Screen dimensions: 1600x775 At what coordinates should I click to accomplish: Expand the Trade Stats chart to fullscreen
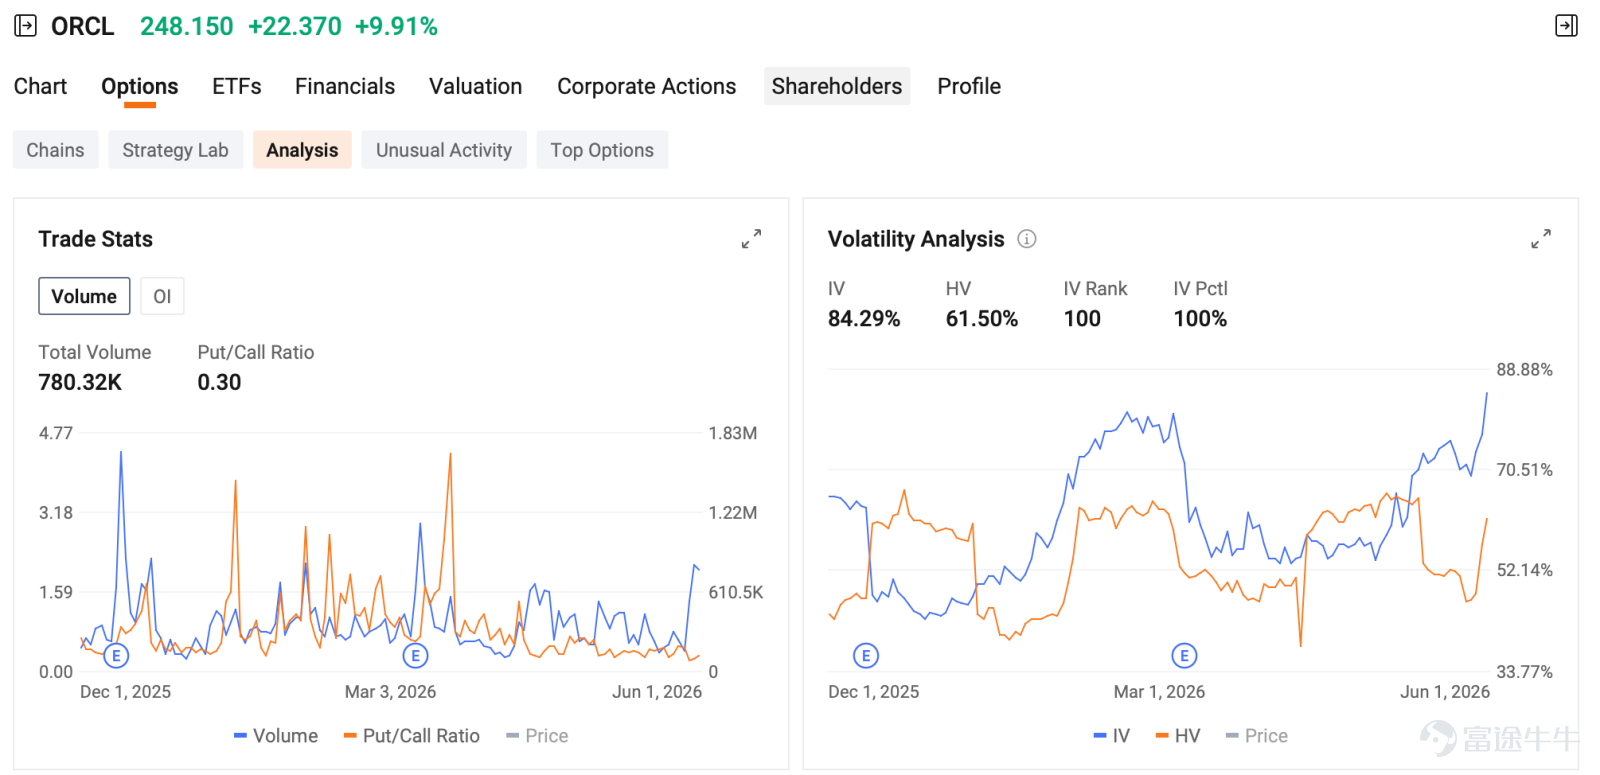click(x=751, y=239)
